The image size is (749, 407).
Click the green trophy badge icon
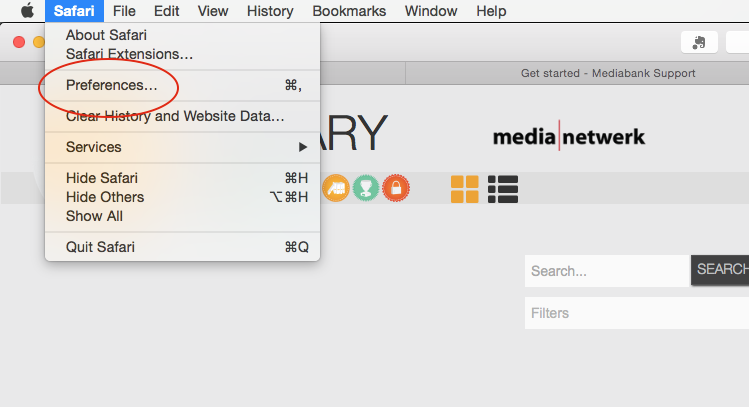[x=366, y=188]
